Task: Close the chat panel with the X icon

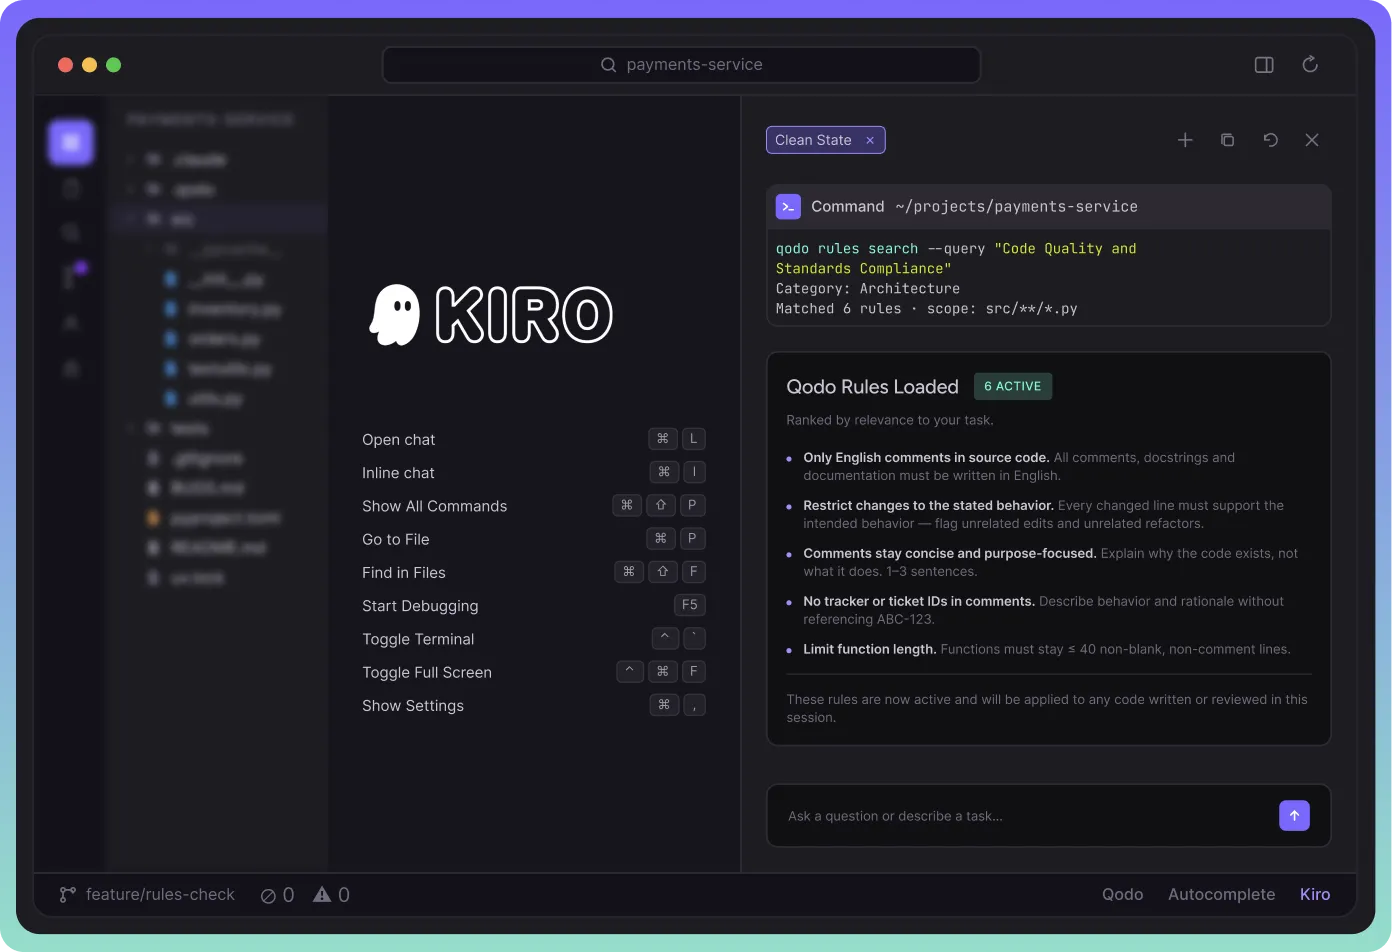Action: point(1312,140)
